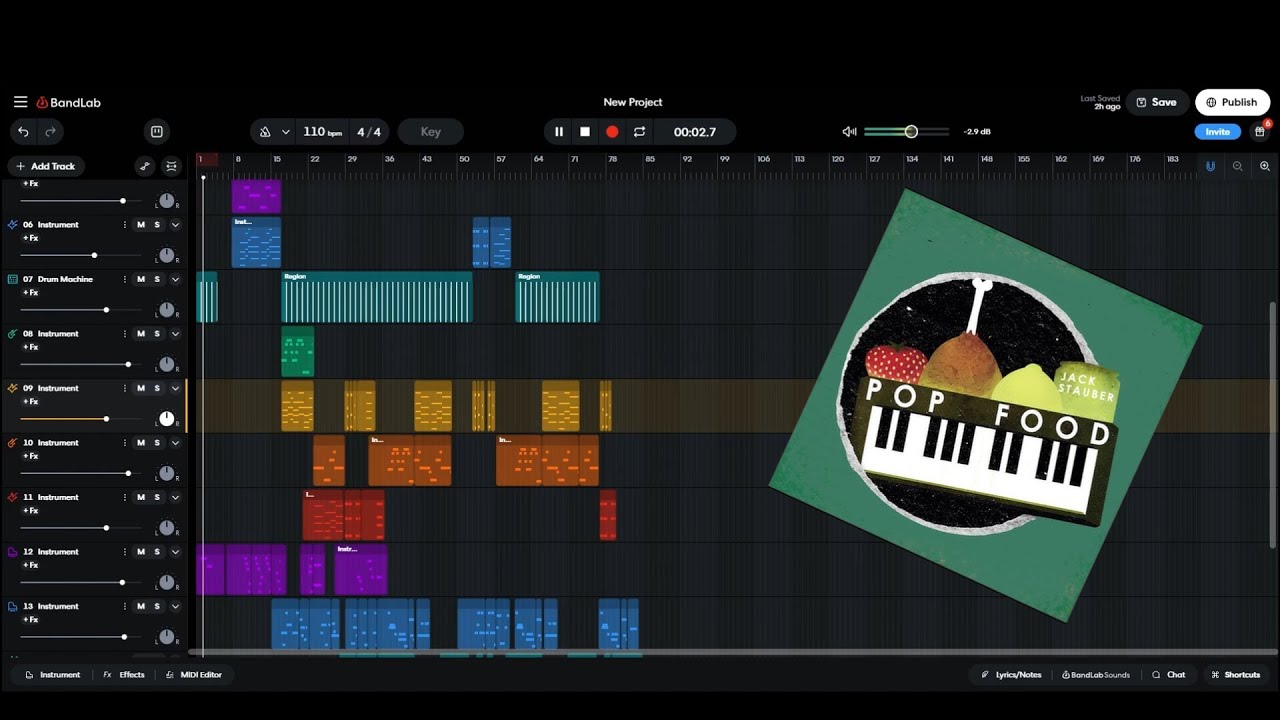
Task: Click the 09 Instrument track icon
Action: click(x=13, y=388)
